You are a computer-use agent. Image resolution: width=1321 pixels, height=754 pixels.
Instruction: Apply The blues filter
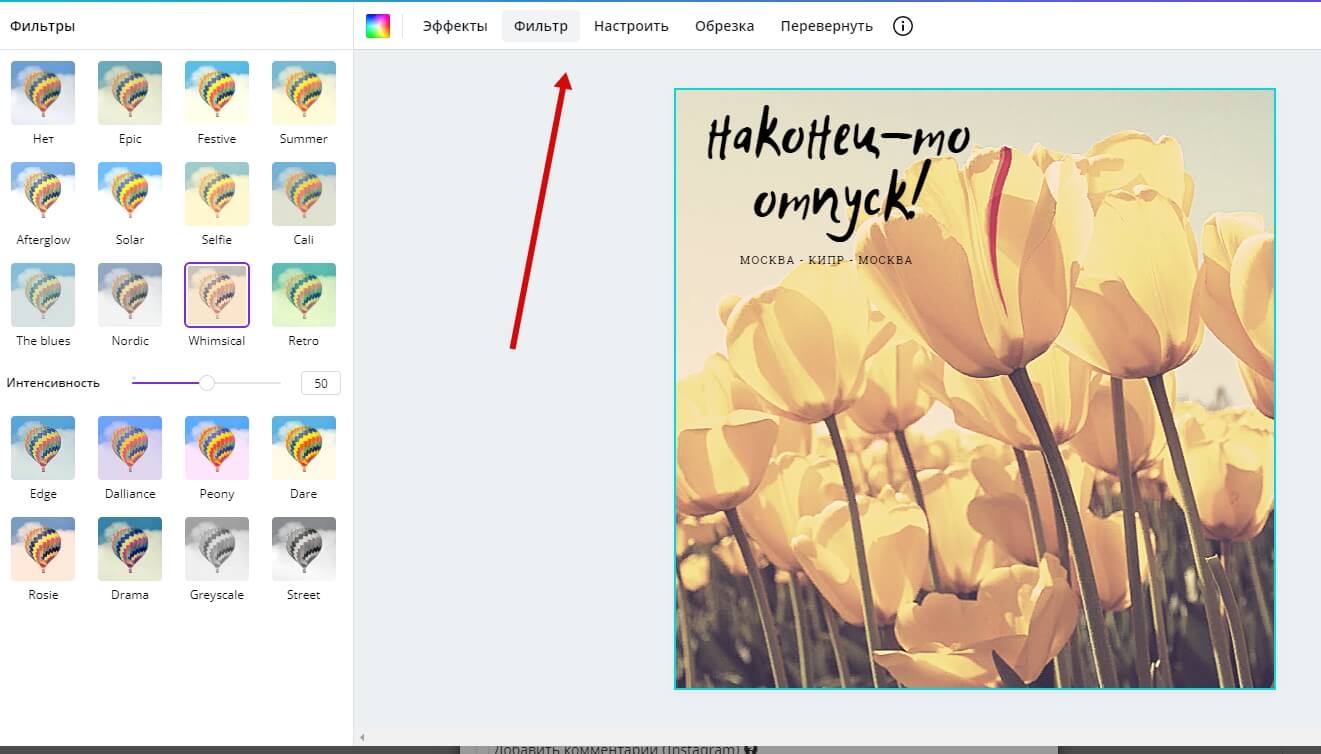click(x=43, y=295)
